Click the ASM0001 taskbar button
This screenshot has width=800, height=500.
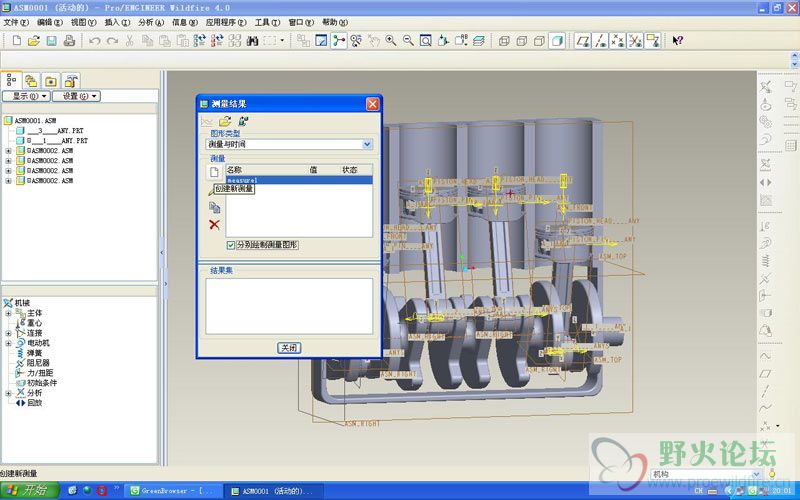273,491
